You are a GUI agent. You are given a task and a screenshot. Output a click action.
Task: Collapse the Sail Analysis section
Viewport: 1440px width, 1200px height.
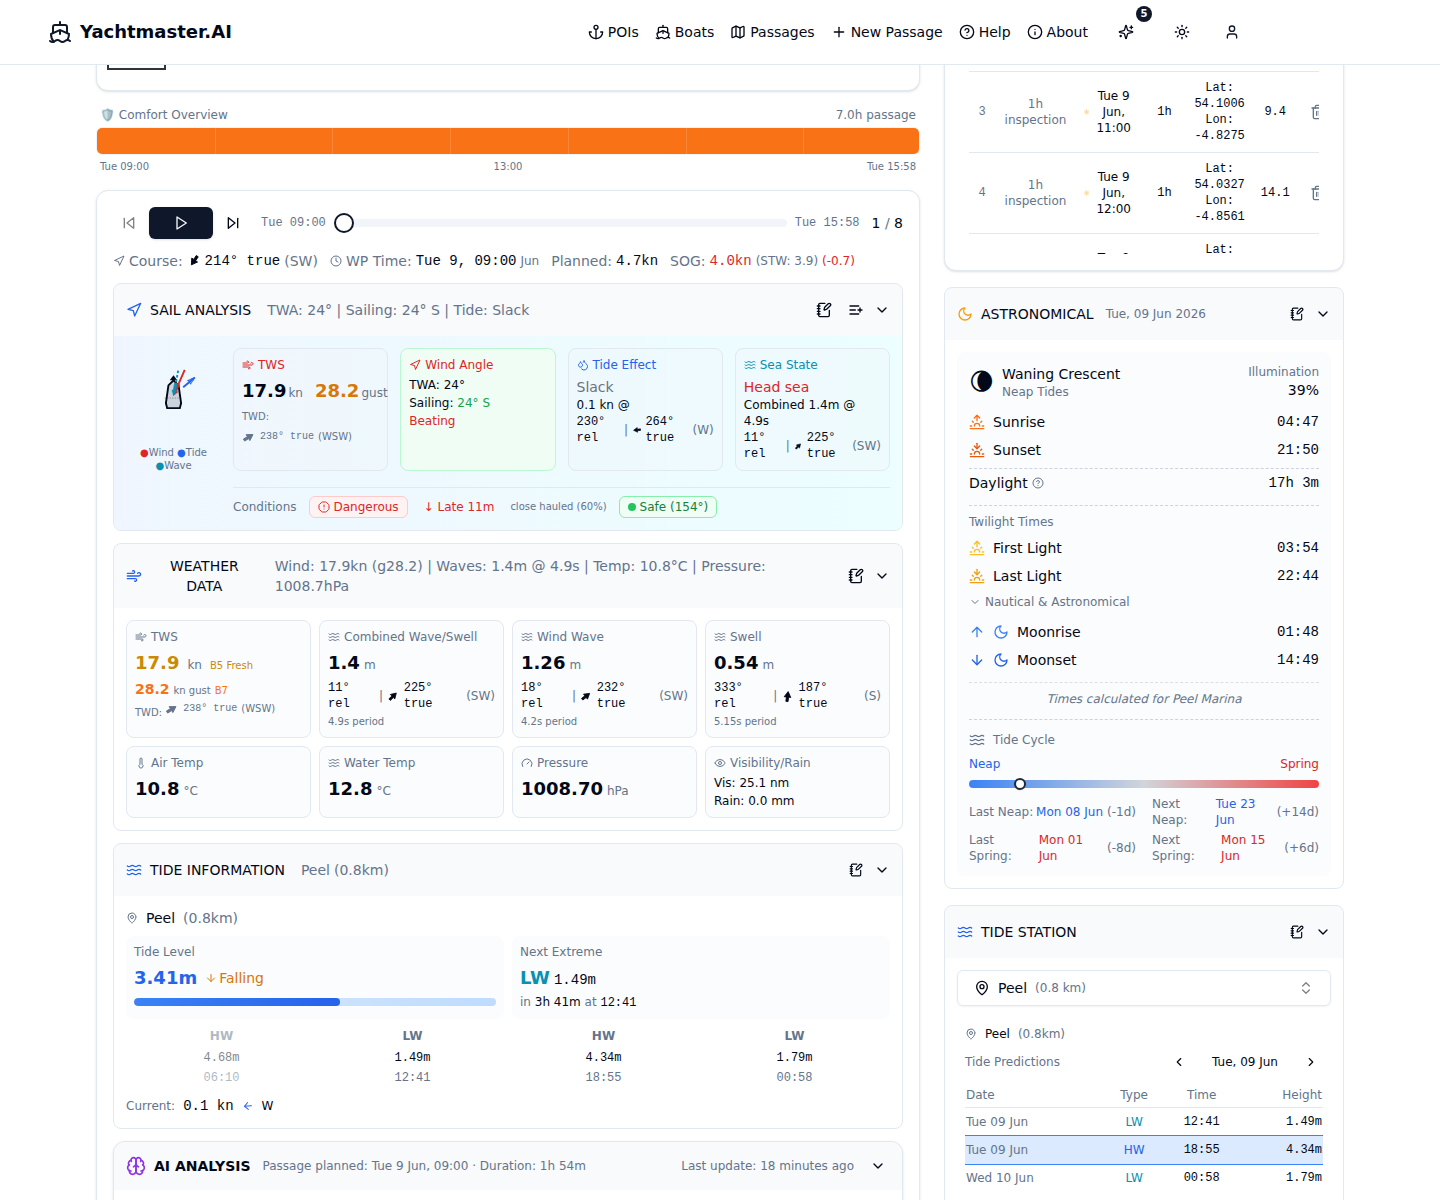point(882,310)
